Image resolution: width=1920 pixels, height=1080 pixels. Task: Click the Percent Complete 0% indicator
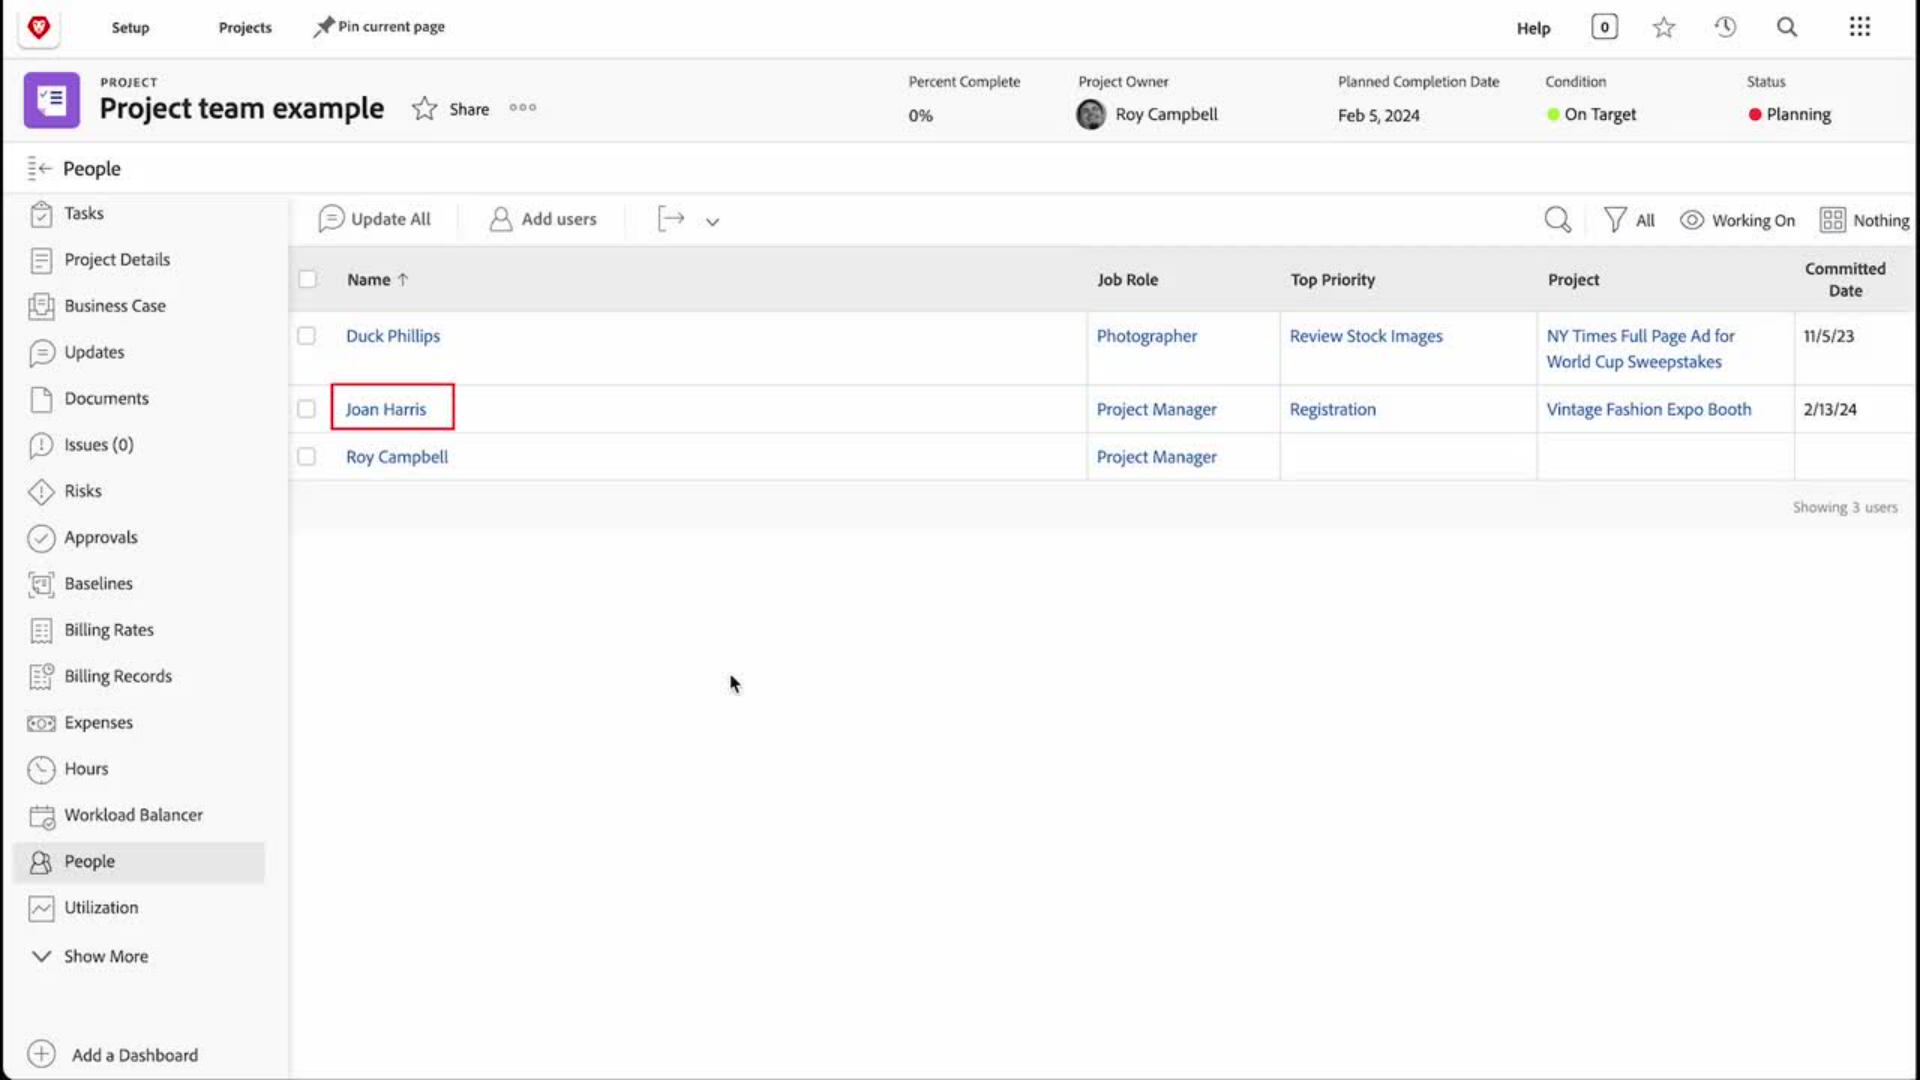(920, 115)
